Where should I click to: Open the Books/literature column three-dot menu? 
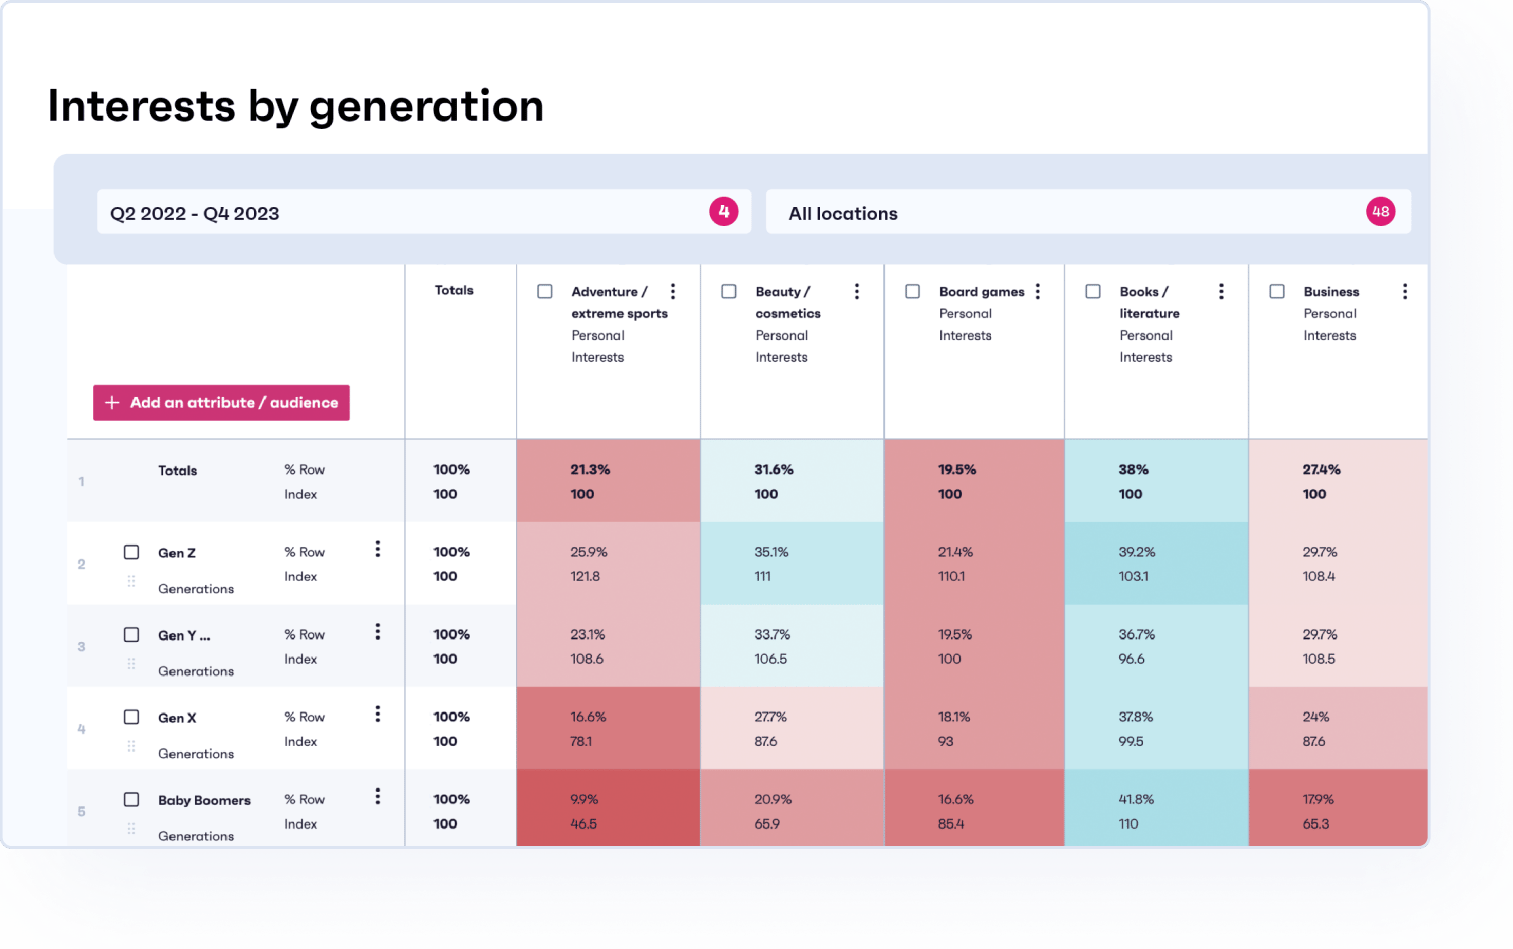coord(1221,290)
